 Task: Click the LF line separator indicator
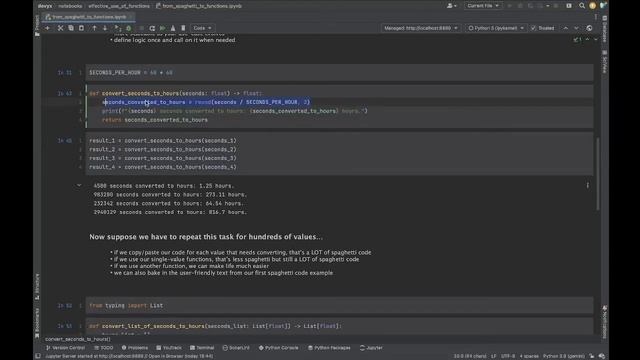point(493,356)
